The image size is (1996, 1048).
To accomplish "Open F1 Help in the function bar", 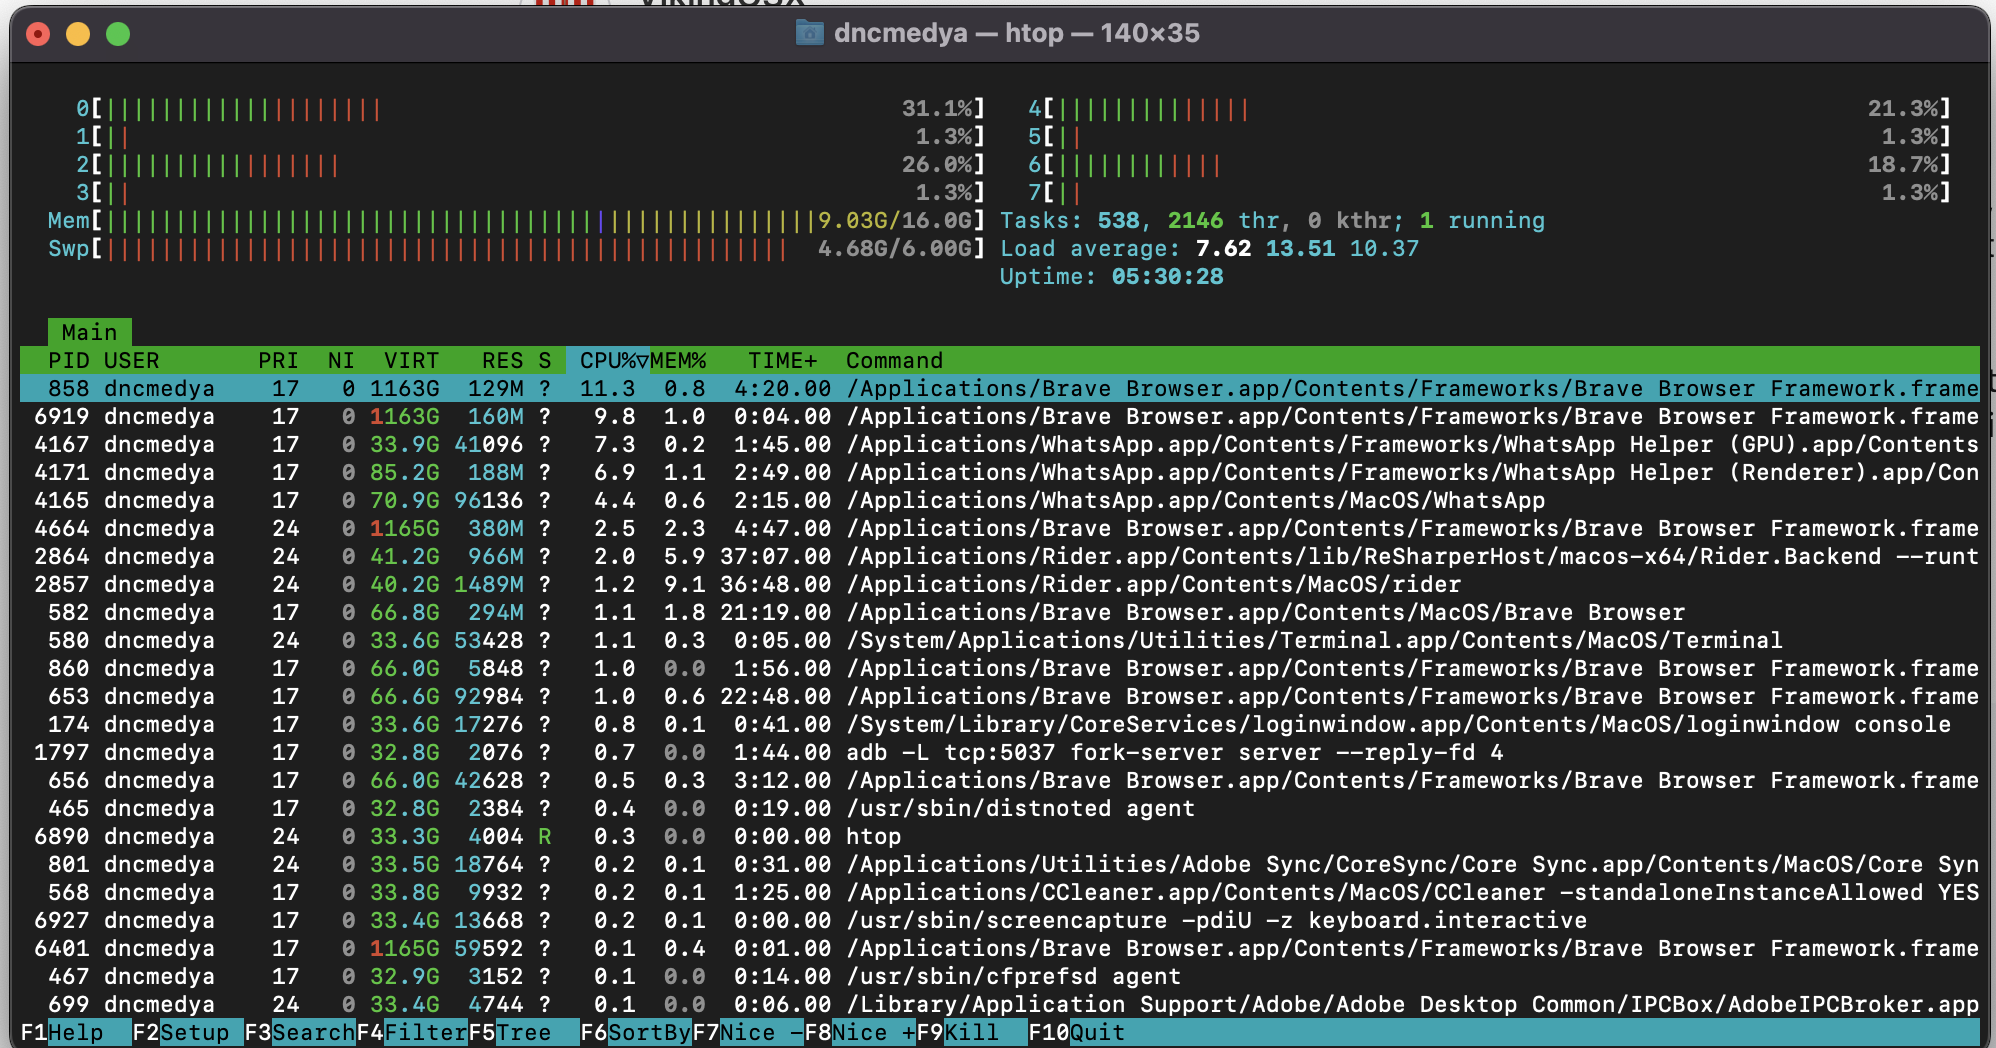I will click(75, 1032).
